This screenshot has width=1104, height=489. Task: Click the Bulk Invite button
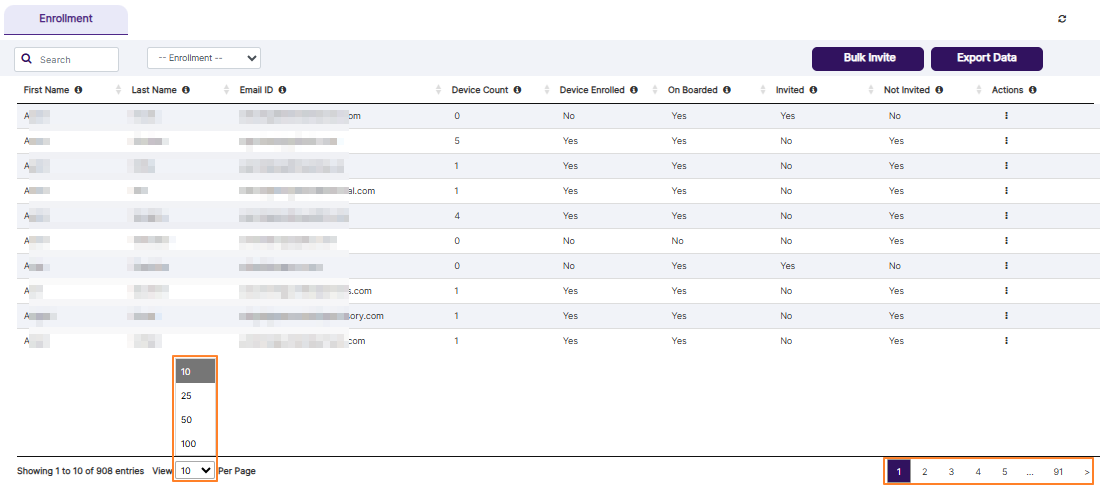870,58
